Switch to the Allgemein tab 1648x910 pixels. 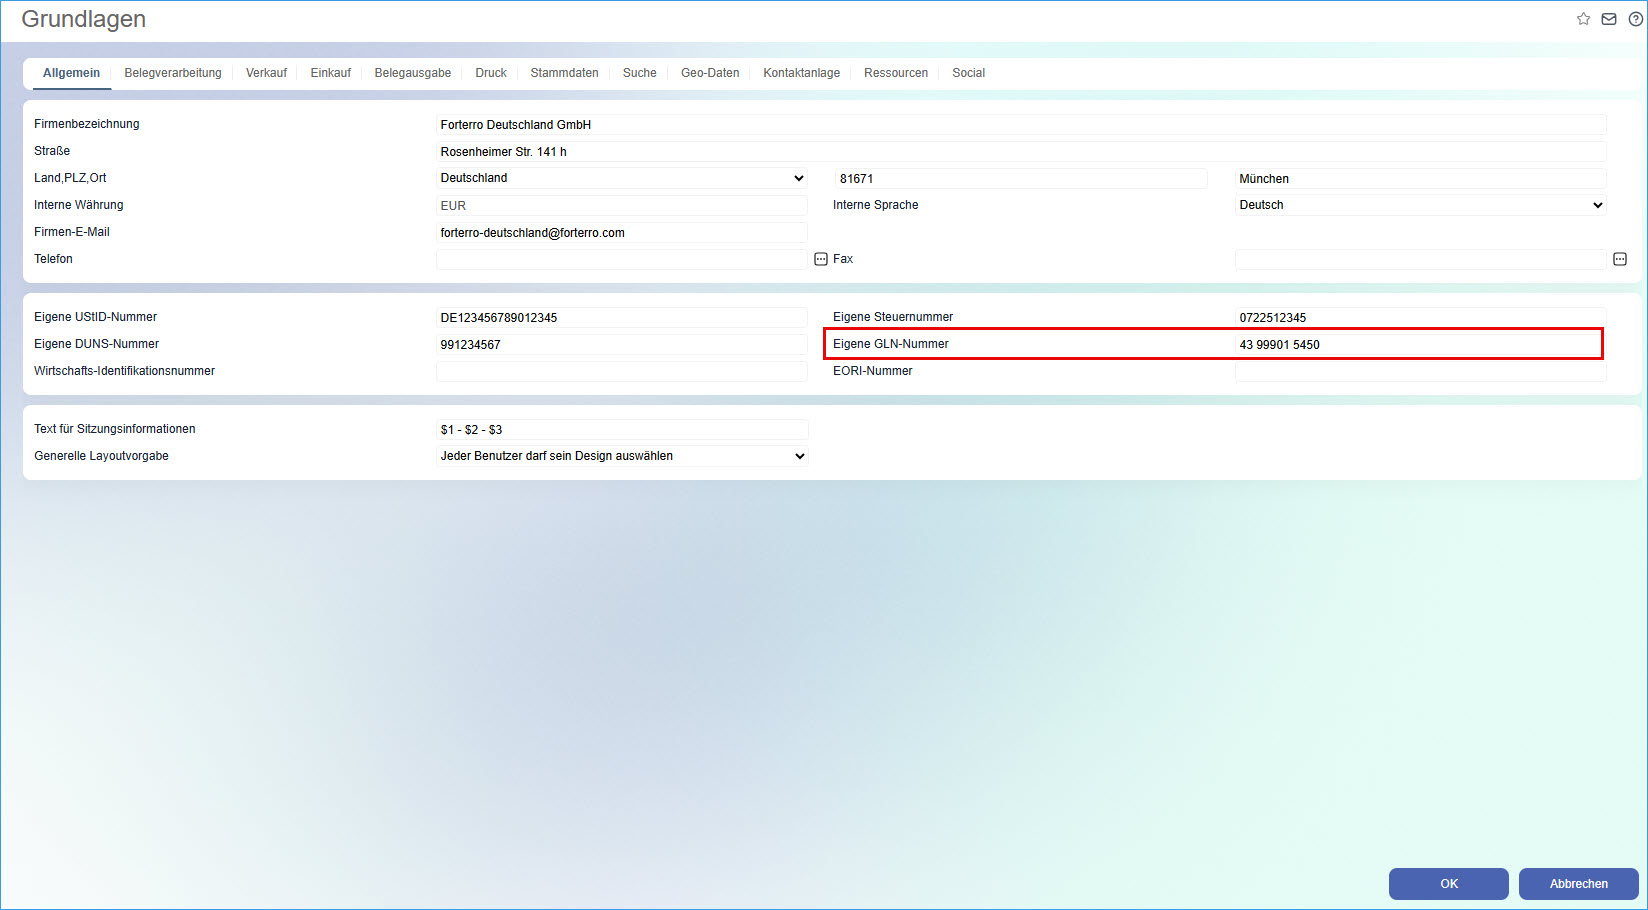coord(71,73)
